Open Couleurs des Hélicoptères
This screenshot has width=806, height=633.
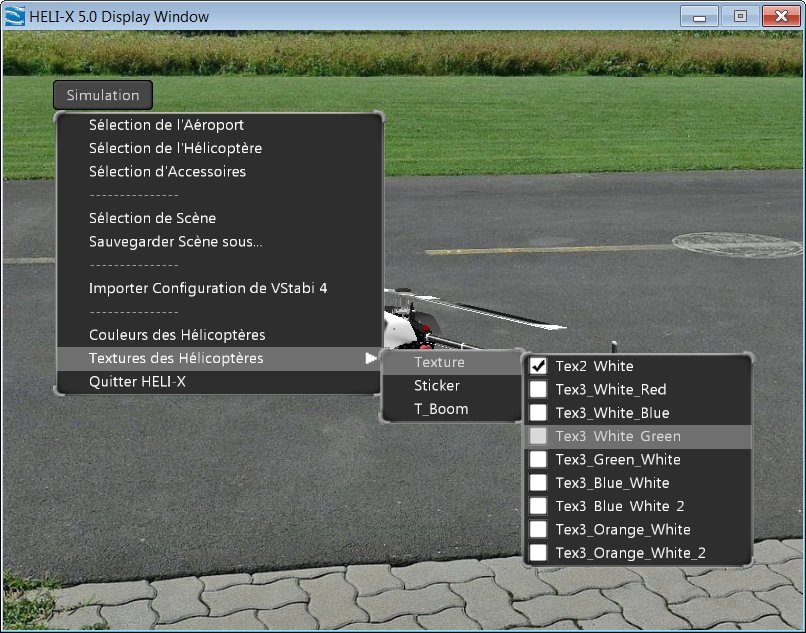pos(177,335)
